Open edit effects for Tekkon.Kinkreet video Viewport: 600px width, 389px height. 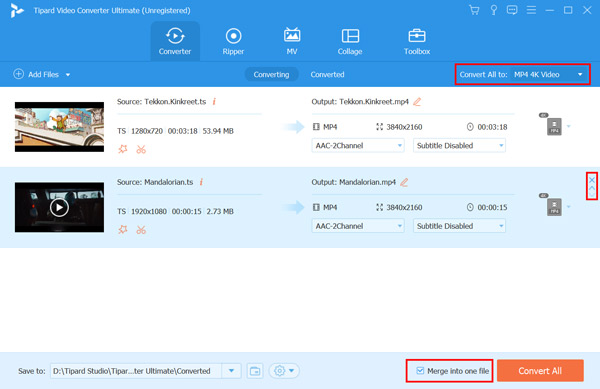(123, 149)
